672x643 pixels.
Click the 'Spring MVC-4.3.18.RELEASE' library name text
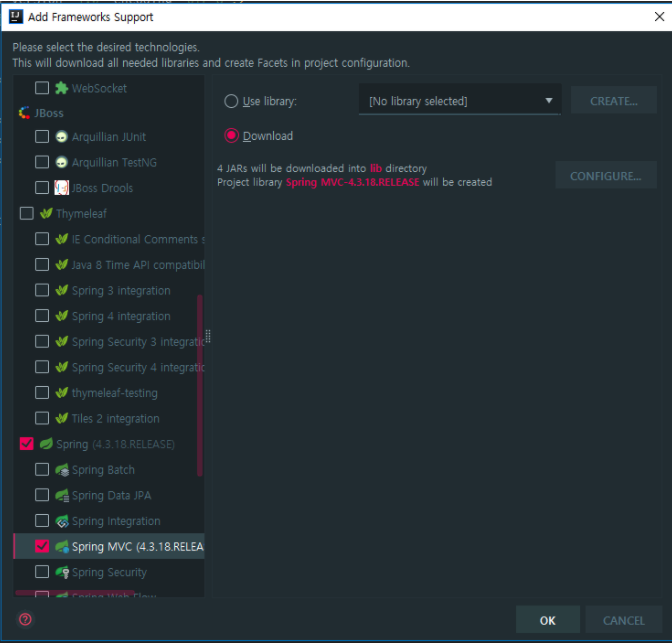click(353, 182)
